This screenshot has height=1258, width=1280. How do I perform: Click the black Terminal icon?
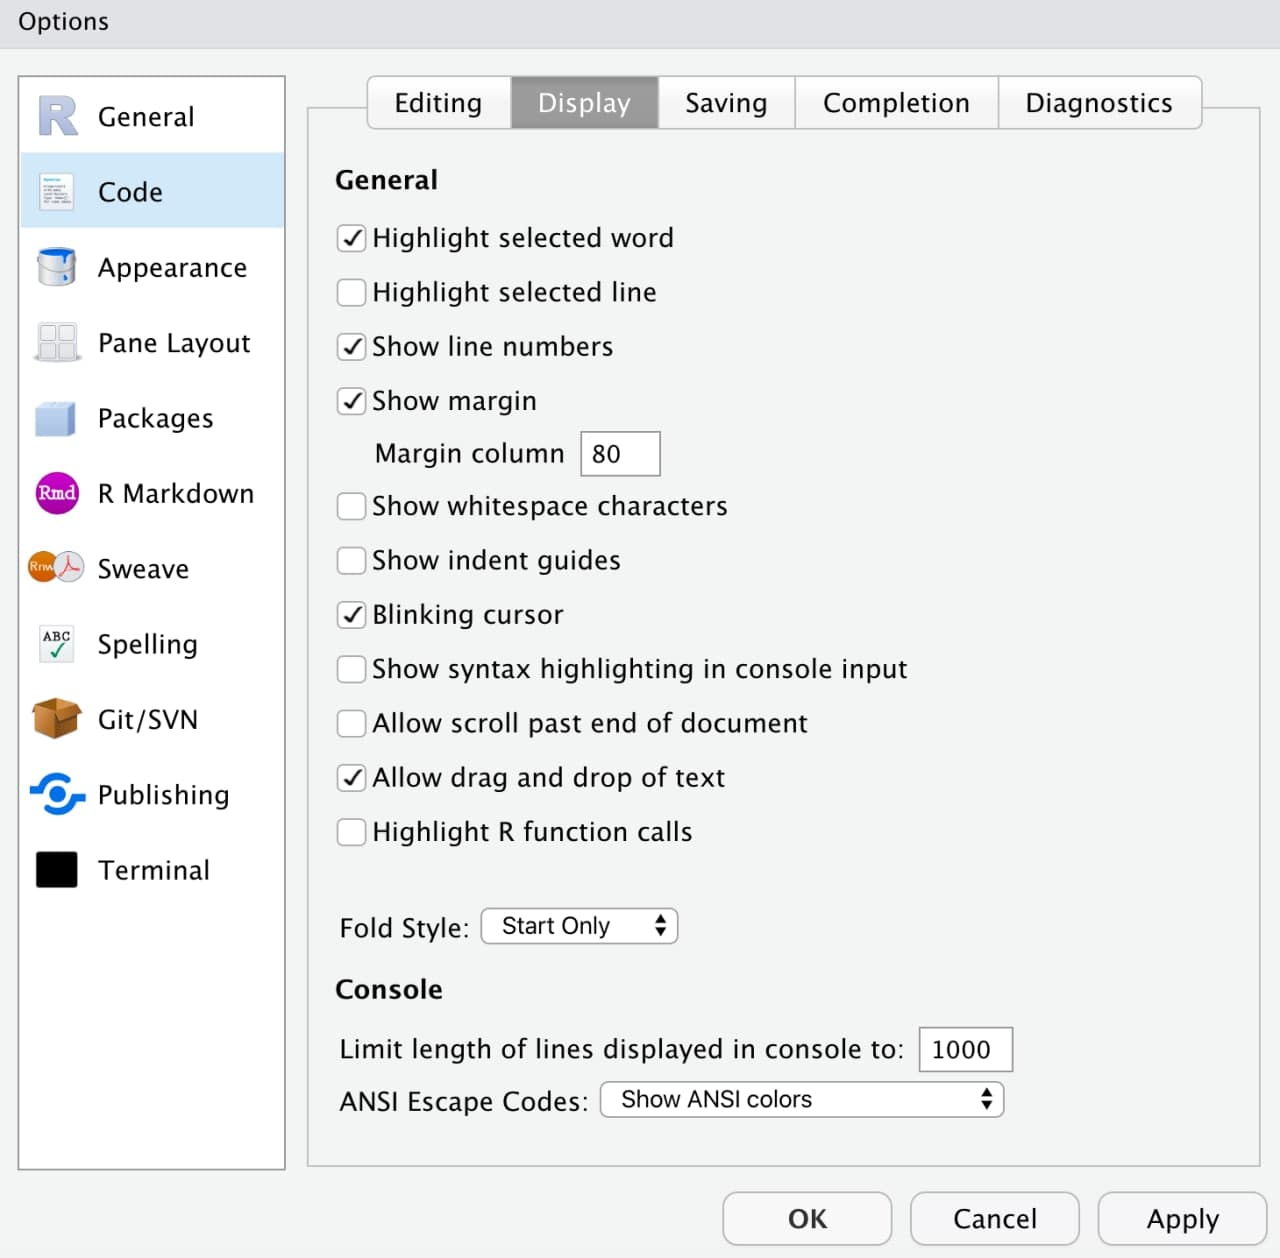point(57,870)
